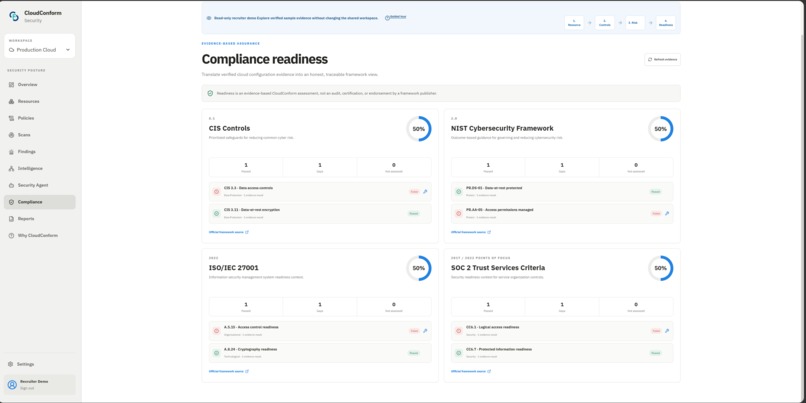Open A.8.24 Cryptography readiness row
The height and width of the screenshot is (403, 806).
(320, 353)
